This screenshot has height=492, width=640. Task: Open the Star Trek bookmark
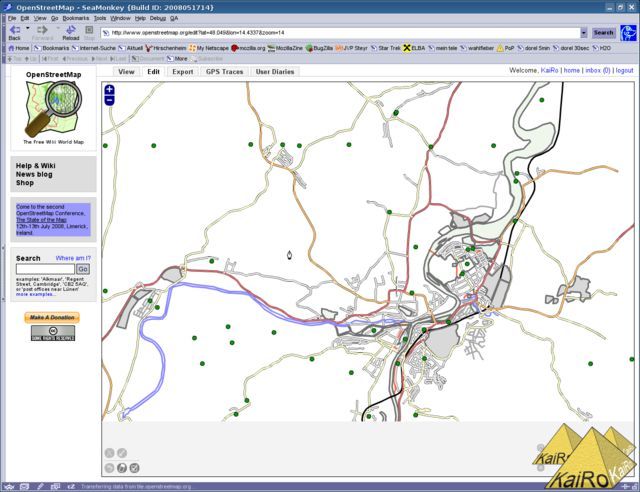(x=386, y=48)
